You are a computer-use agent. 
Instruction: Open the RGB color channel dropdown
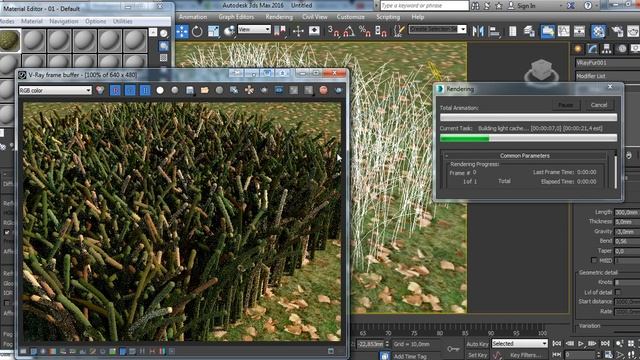(x=55, y=90)
